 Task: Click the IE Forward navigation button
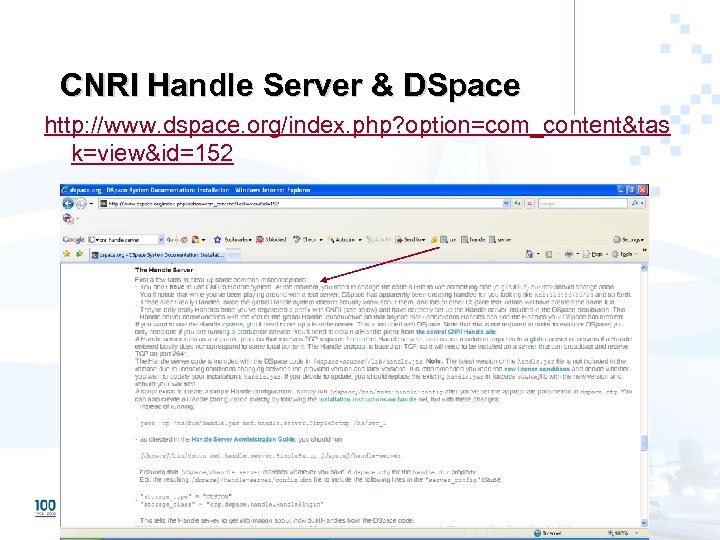point(80,203)
